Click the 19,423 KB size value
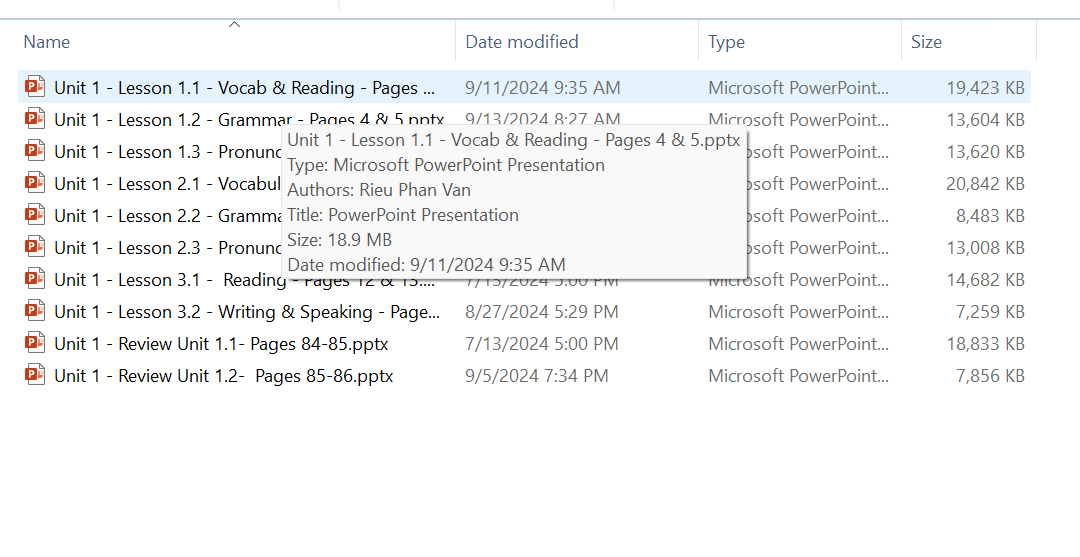1080x557 pixels. click(x=985, y=88)
